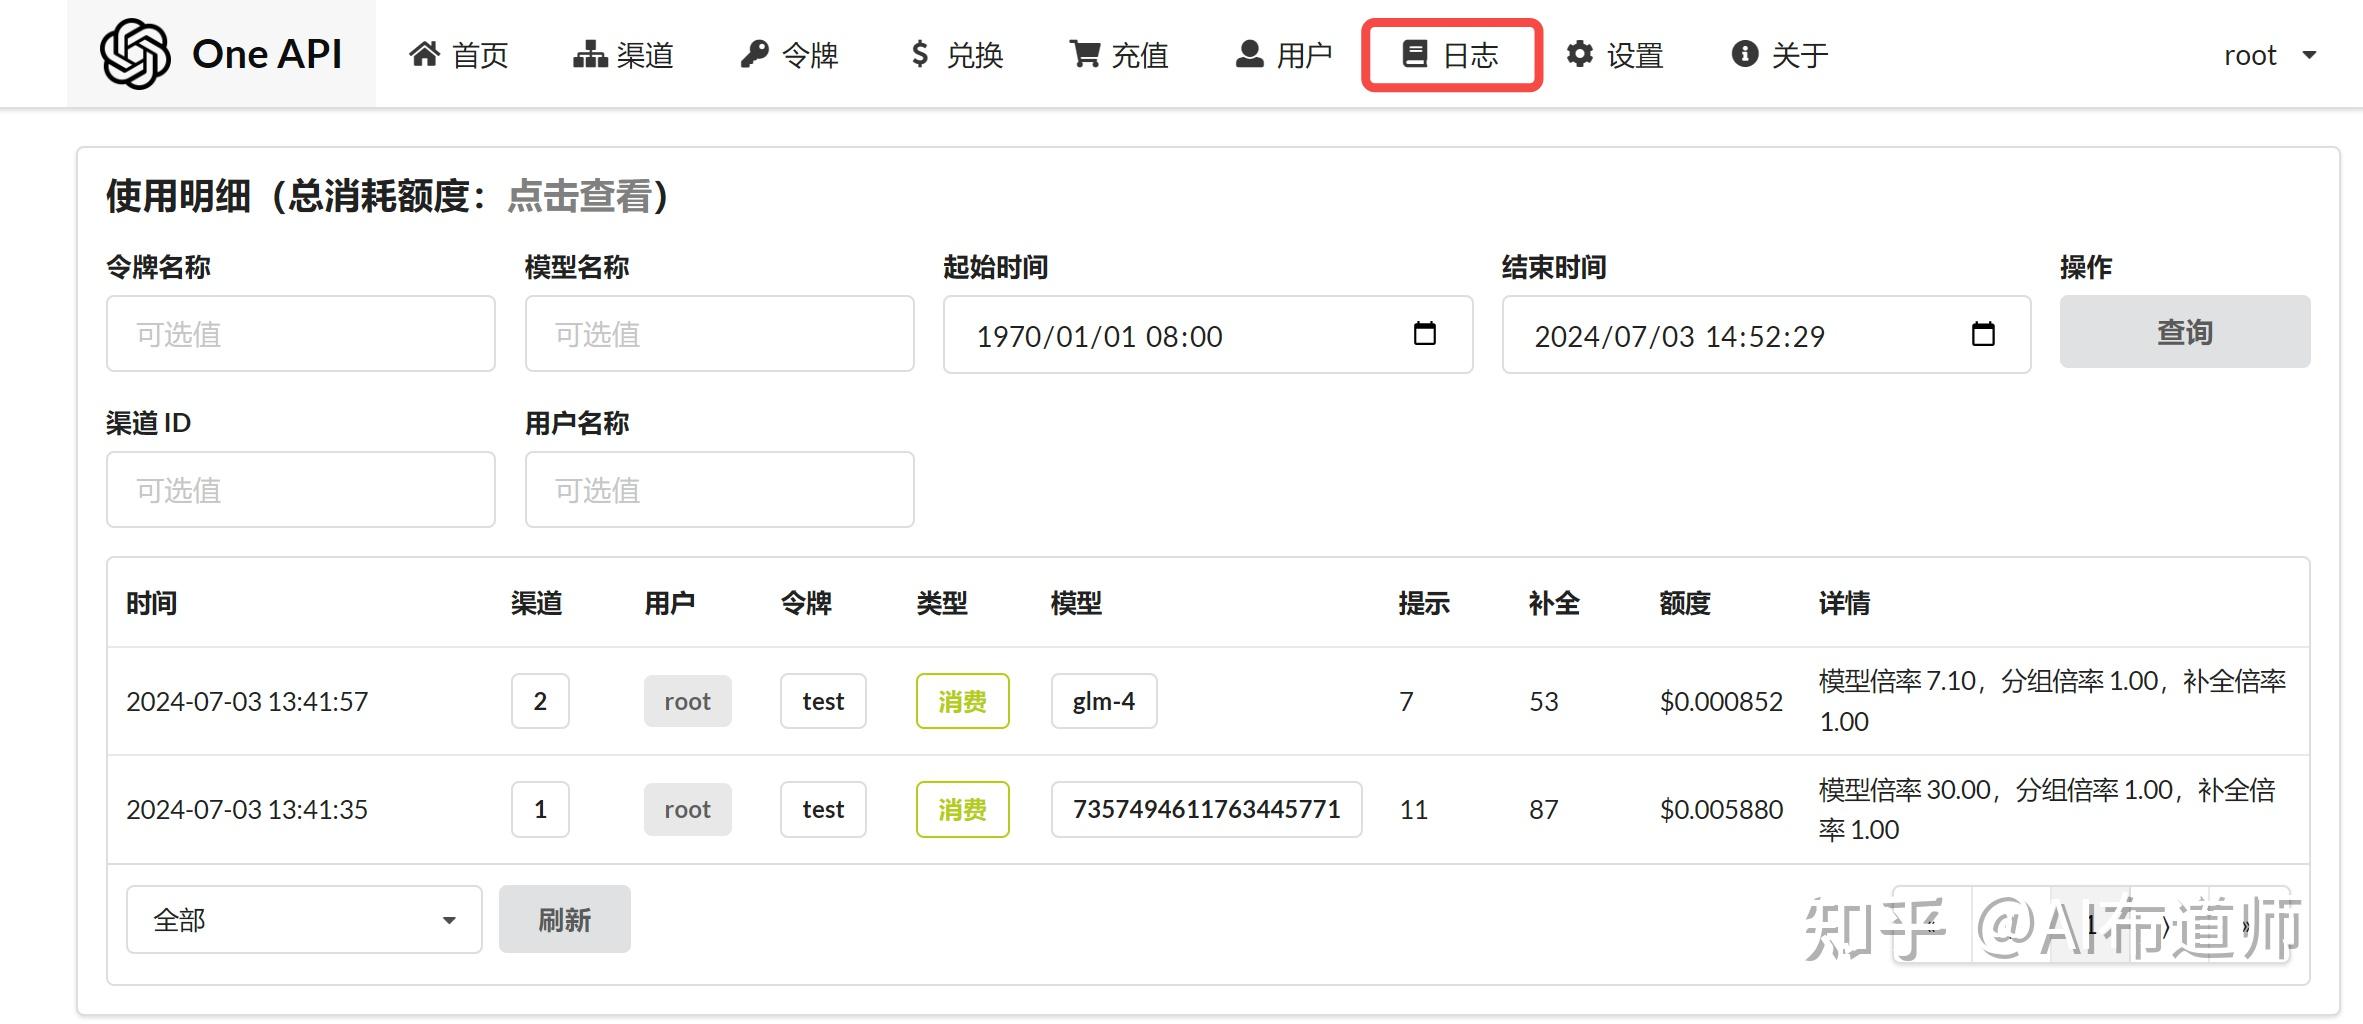This screenshot has height=1024, width=2363.
Task: Open the 结束时间 date picker
Action: click(x=1985, y=335)
